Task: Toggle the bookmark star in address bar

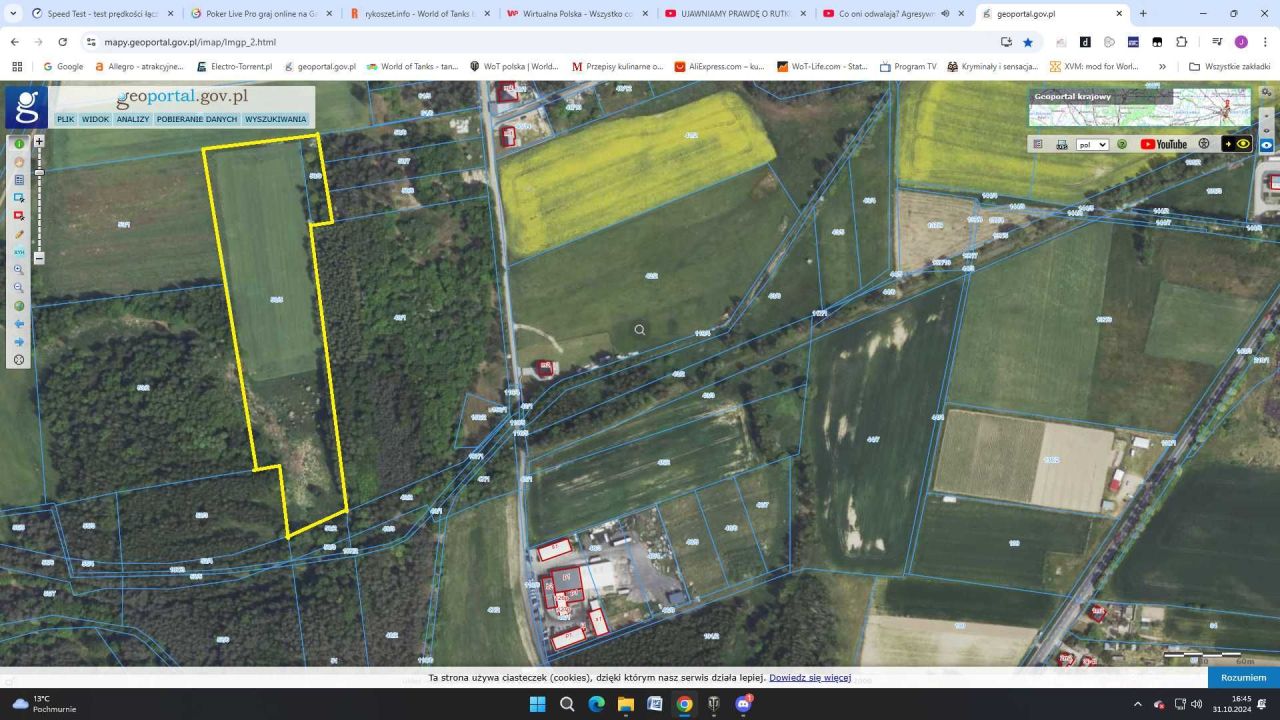Action: [x=1028, y=42]
